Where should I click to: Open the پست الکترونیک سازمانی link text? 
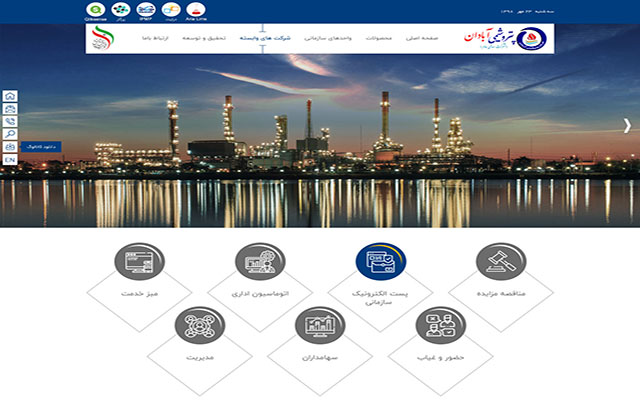[x=380, y=298]
